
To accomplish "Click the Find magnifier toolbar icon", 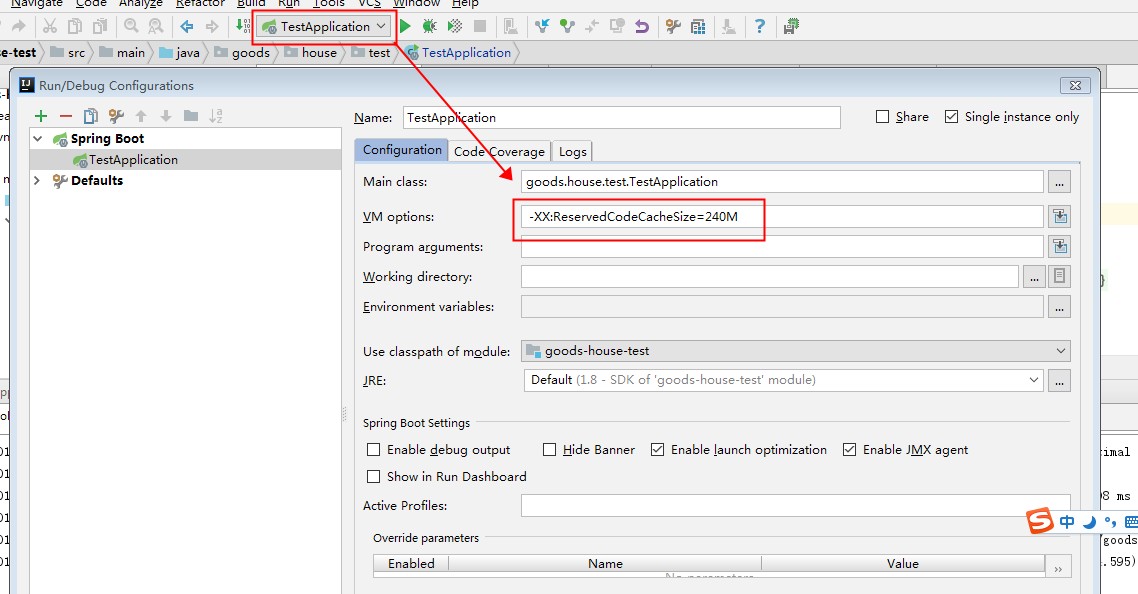I will [131, 27].
